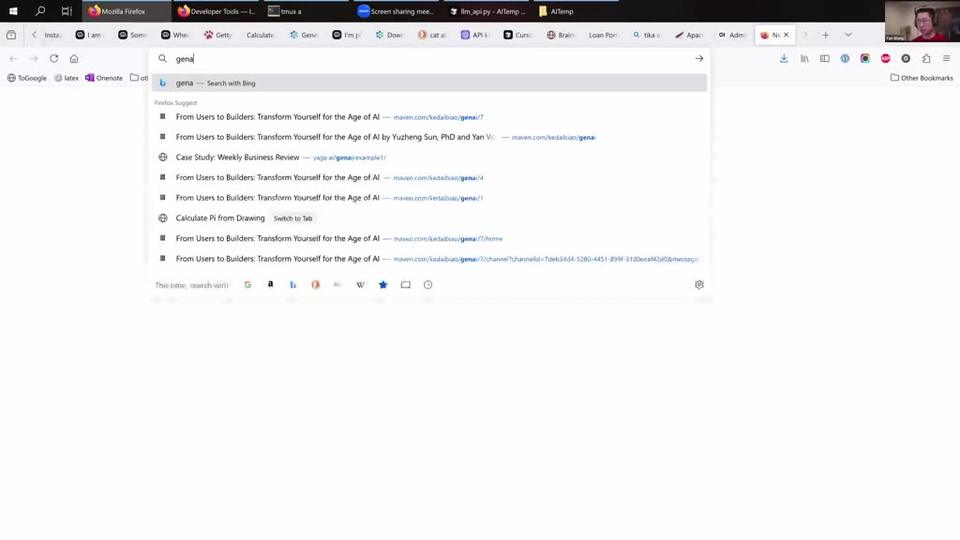The height and width of the screenshot is (540, 960).
Task: Switch to the Loan Port tab
Action: click(x=602, y=35)
